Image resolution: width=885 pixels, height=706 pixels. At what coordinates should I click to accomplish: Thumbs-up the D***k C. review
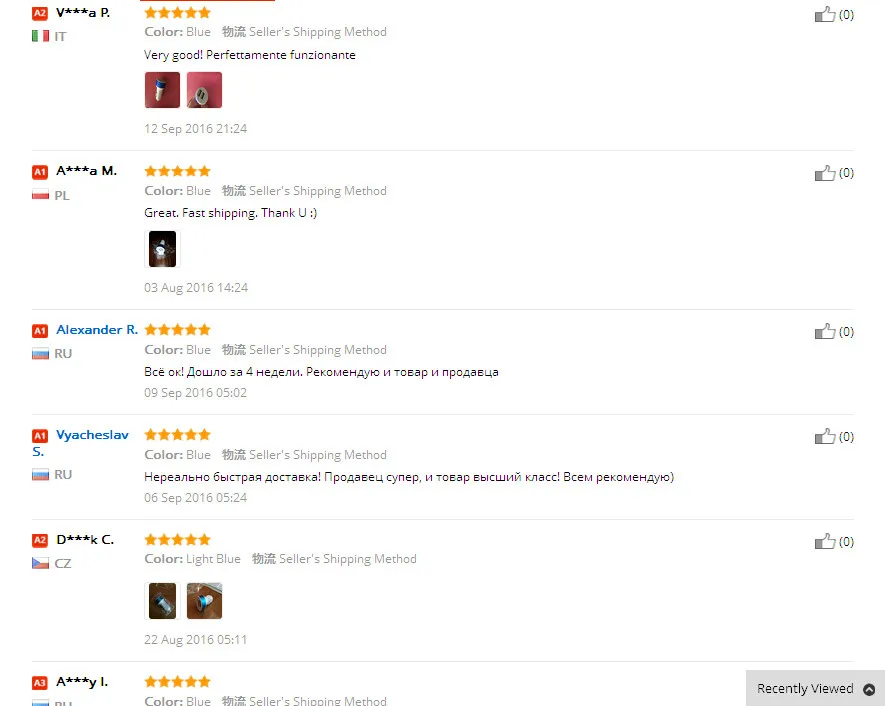825,541
